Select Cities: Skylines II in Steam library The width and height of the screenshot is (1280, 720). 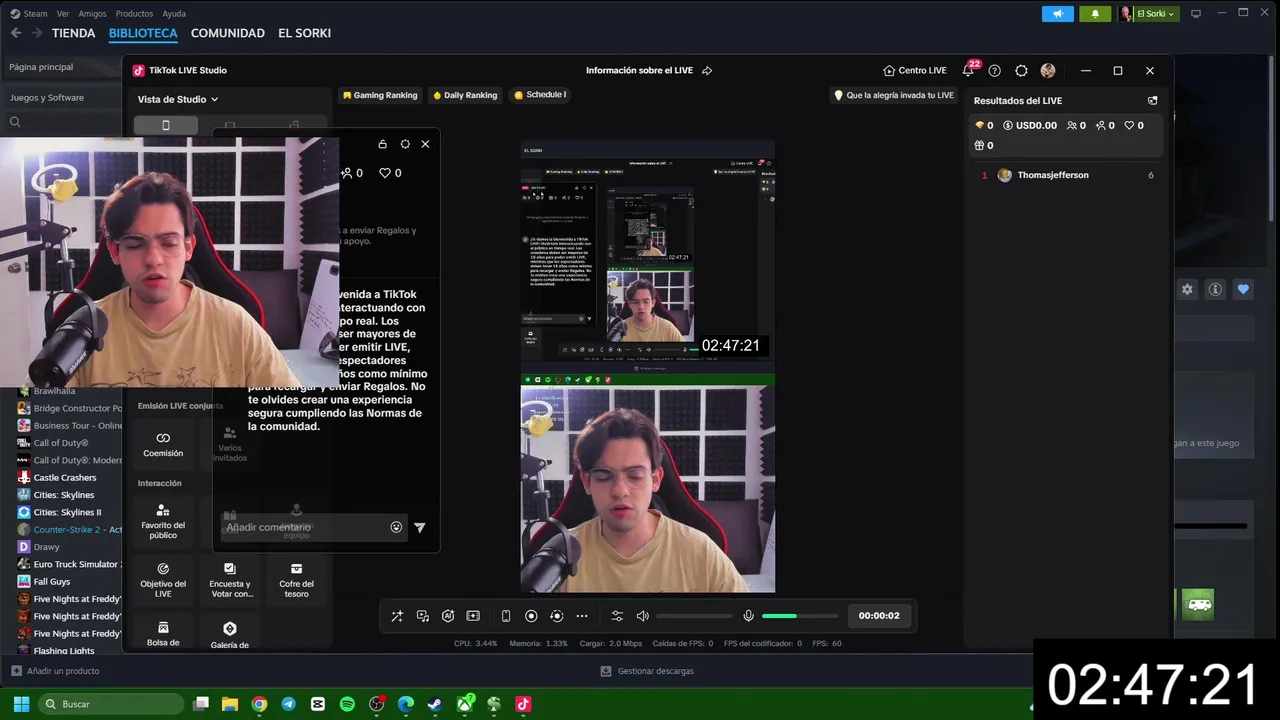pos(67,512)
